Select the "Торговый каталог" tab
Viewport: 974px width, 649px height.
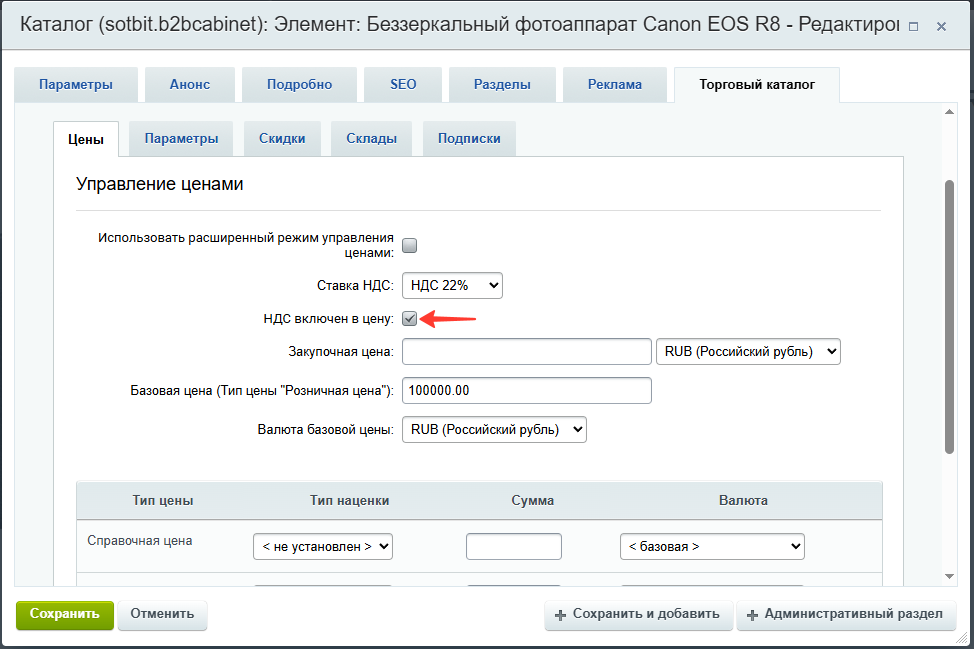coord(757,84)
